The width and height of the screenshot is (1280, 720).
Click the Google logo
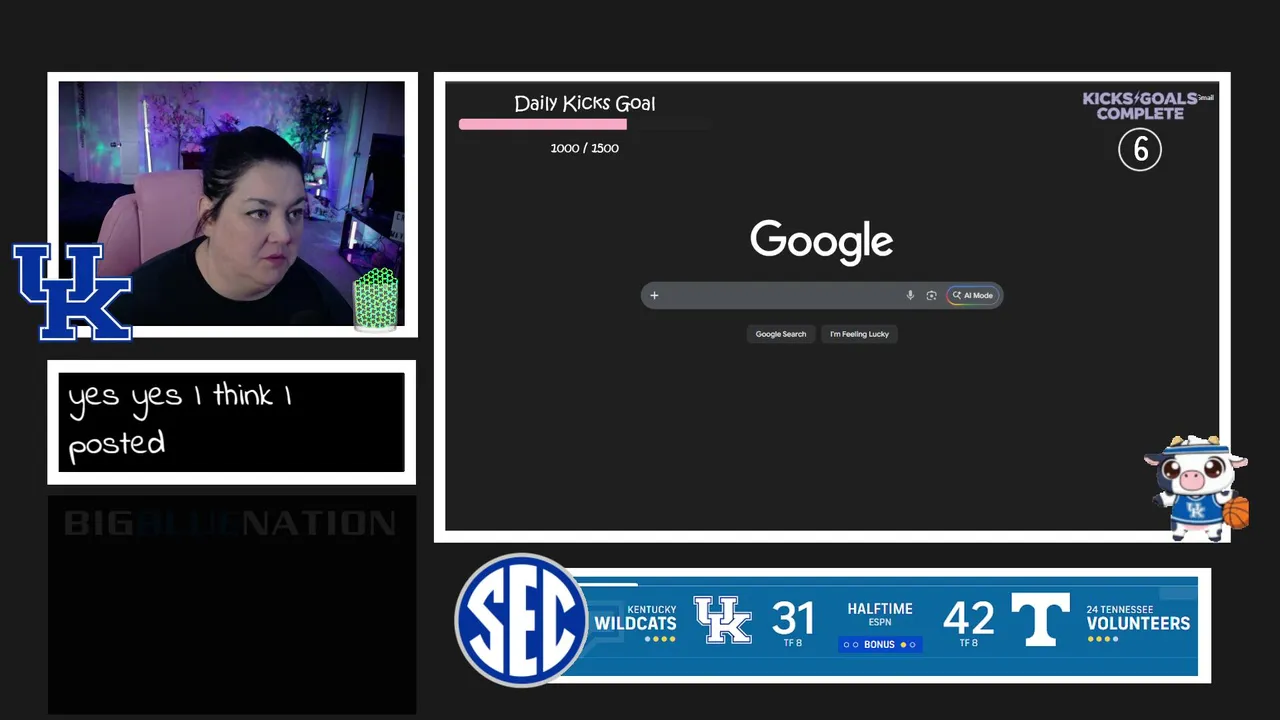point(821,241)
